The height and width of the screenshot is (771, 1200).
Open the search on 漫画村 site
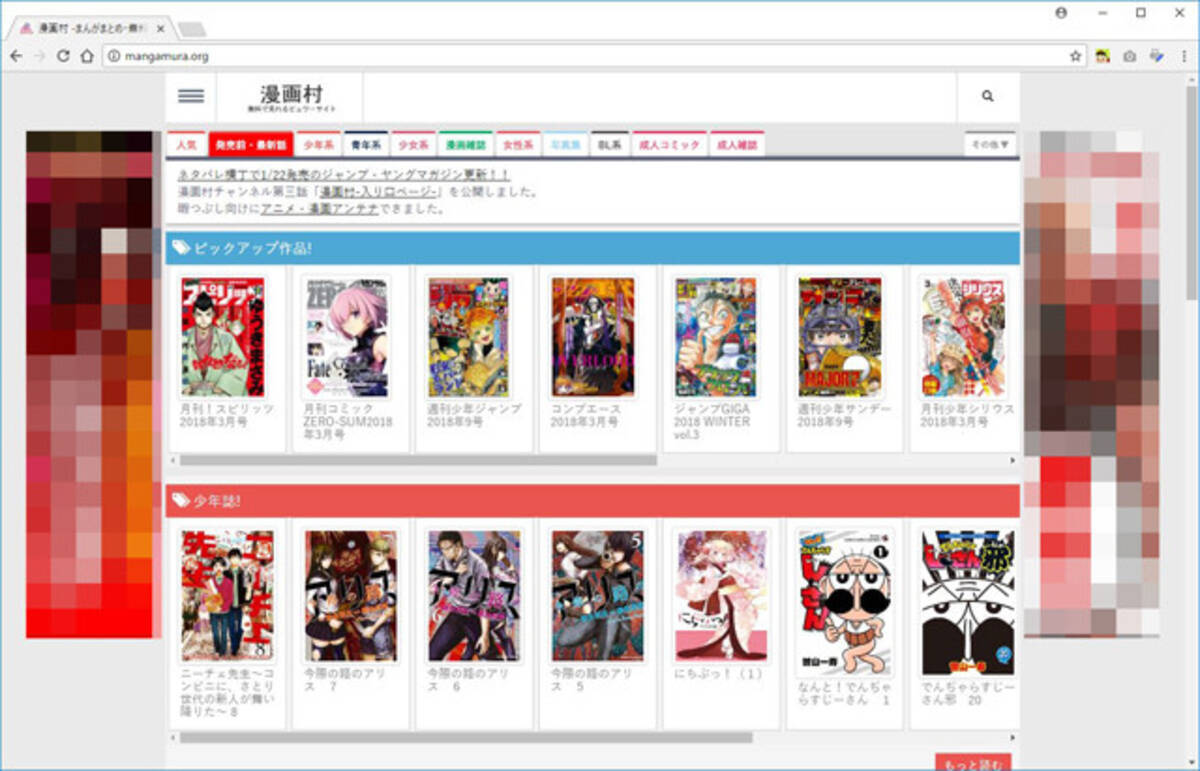coord(988,96)
